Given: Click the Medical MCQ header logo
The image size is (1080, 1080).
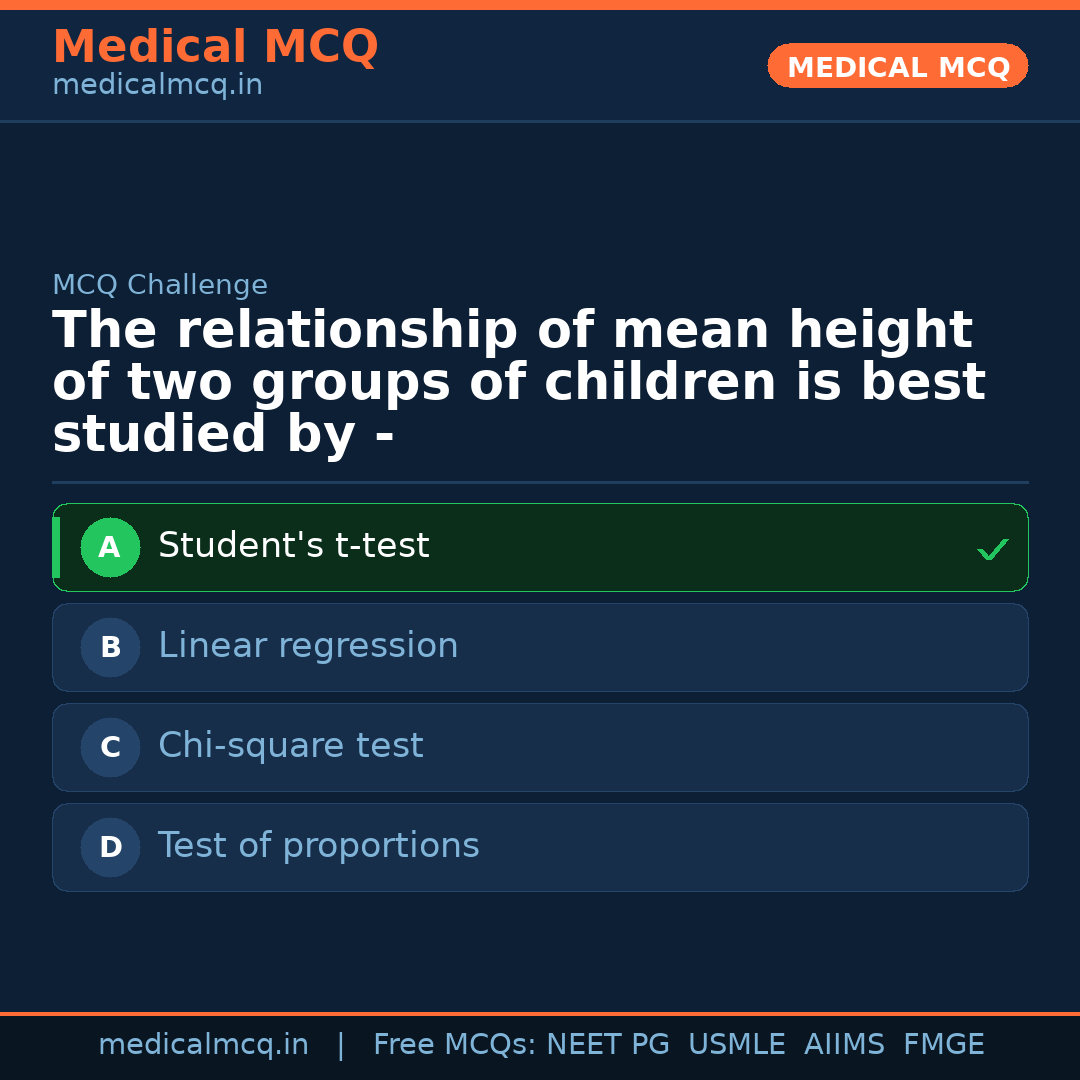Looking at the screenshot, I should (215, 46).
